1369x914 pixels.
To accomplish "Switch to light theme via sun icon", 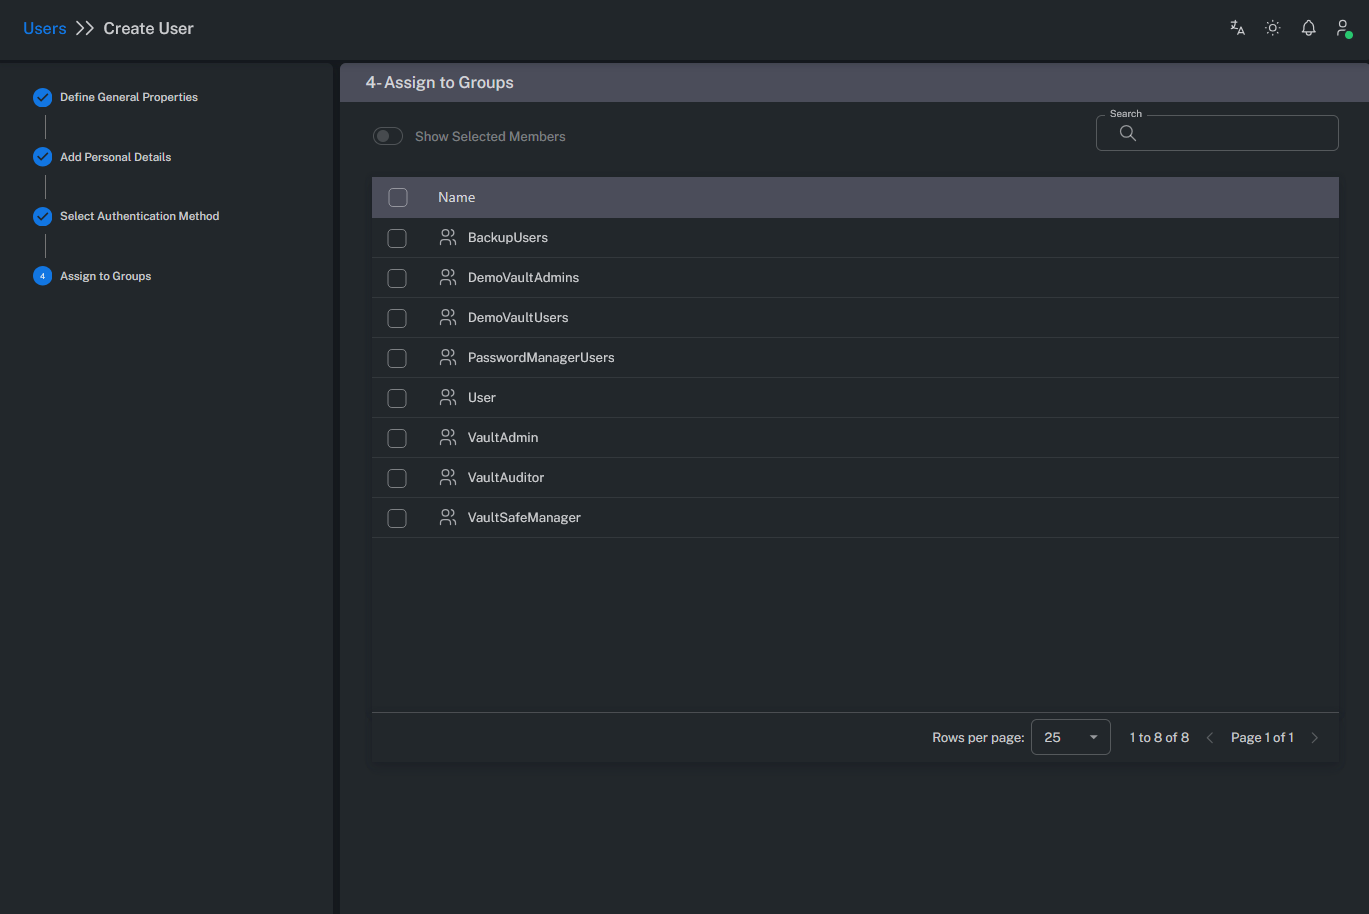I will click(1272, 27).
